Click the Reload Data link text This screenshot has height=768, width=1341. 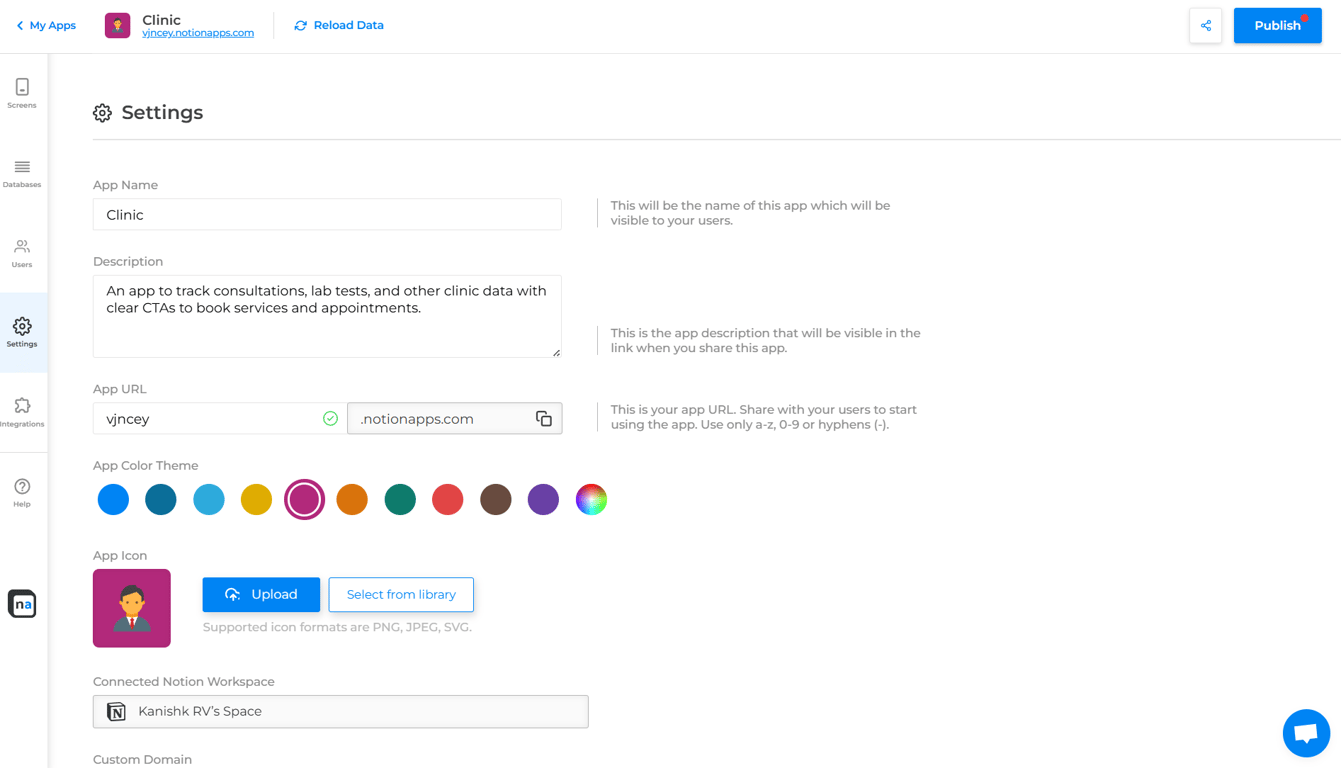(x=349, y=26)
